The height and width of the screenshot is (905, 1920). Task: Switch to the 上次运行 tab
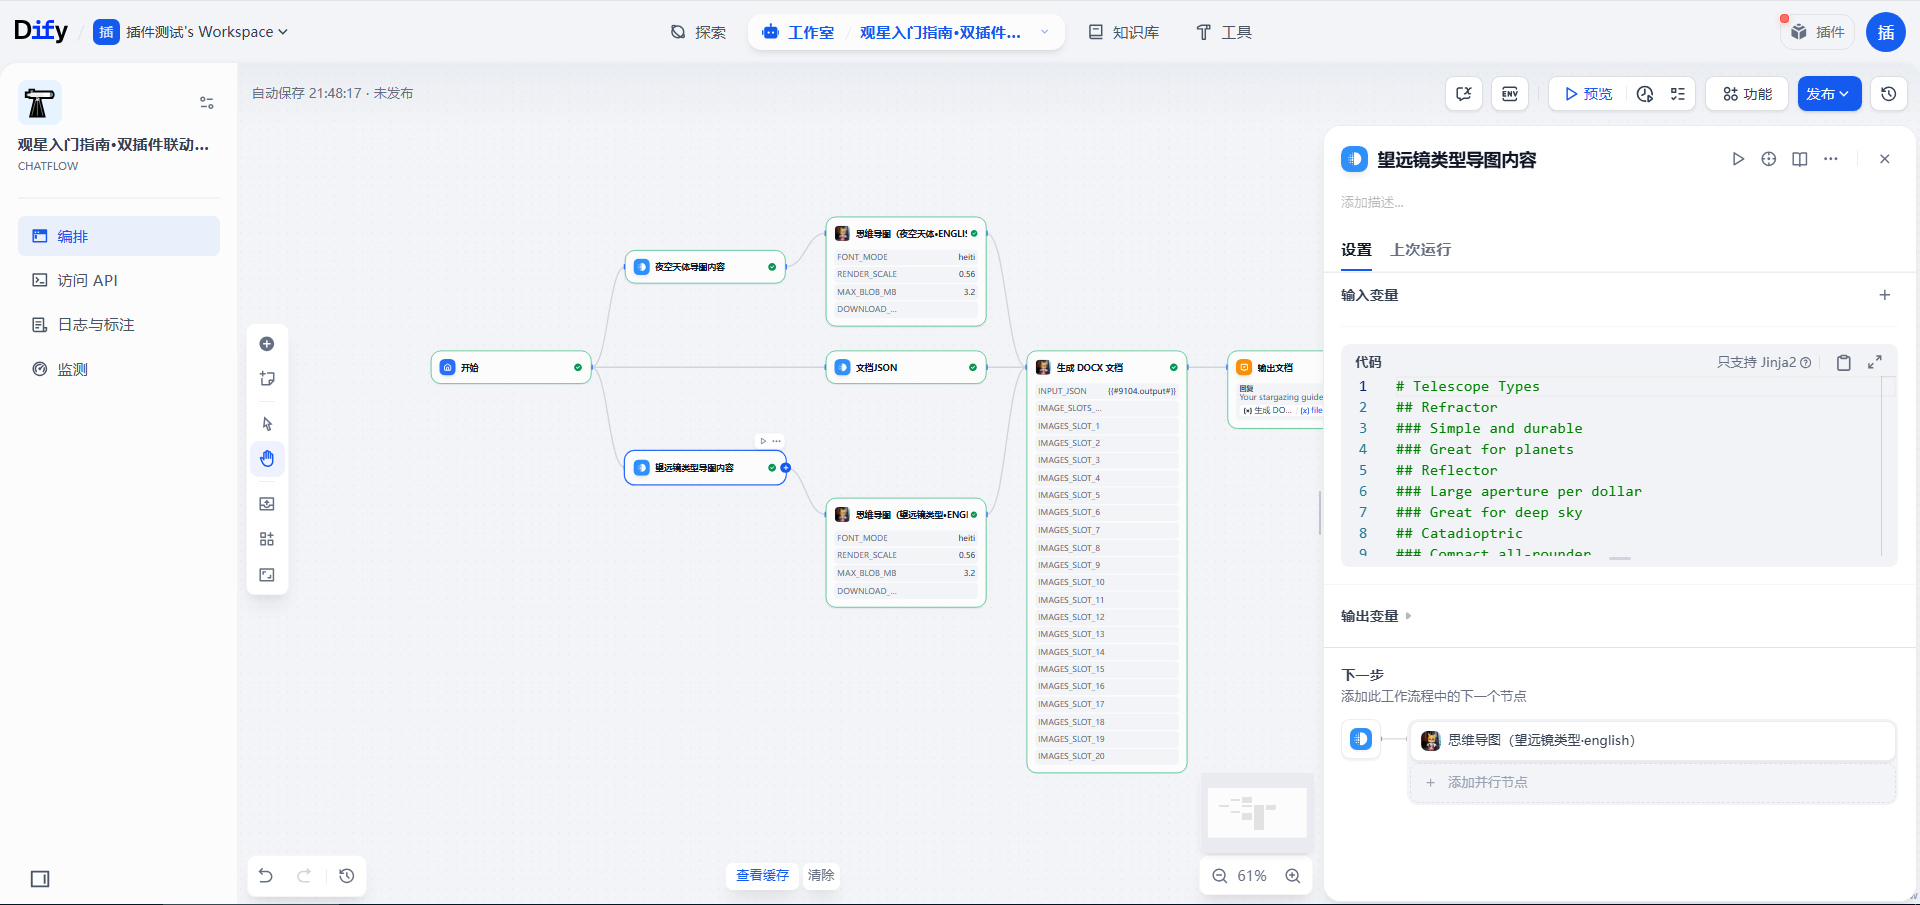click(1420, 250)
